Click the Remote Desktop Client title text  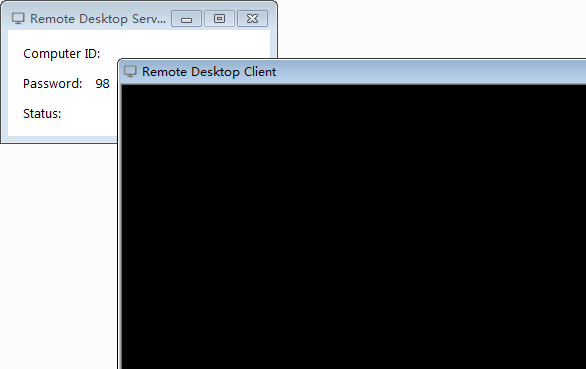[209, 72]
